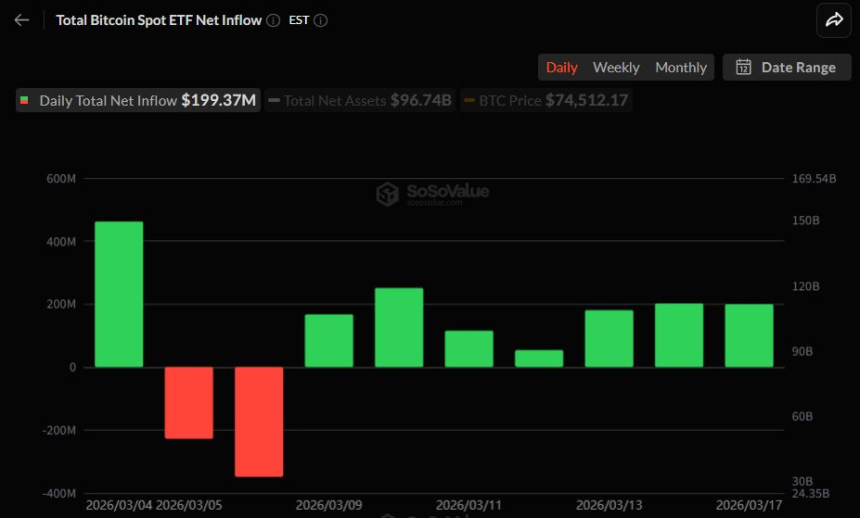The height and width of the screenshot is (518, 860).
Task: Toggle the Daily Total Net Inflow legend
Action: click(x=138, y=100)
